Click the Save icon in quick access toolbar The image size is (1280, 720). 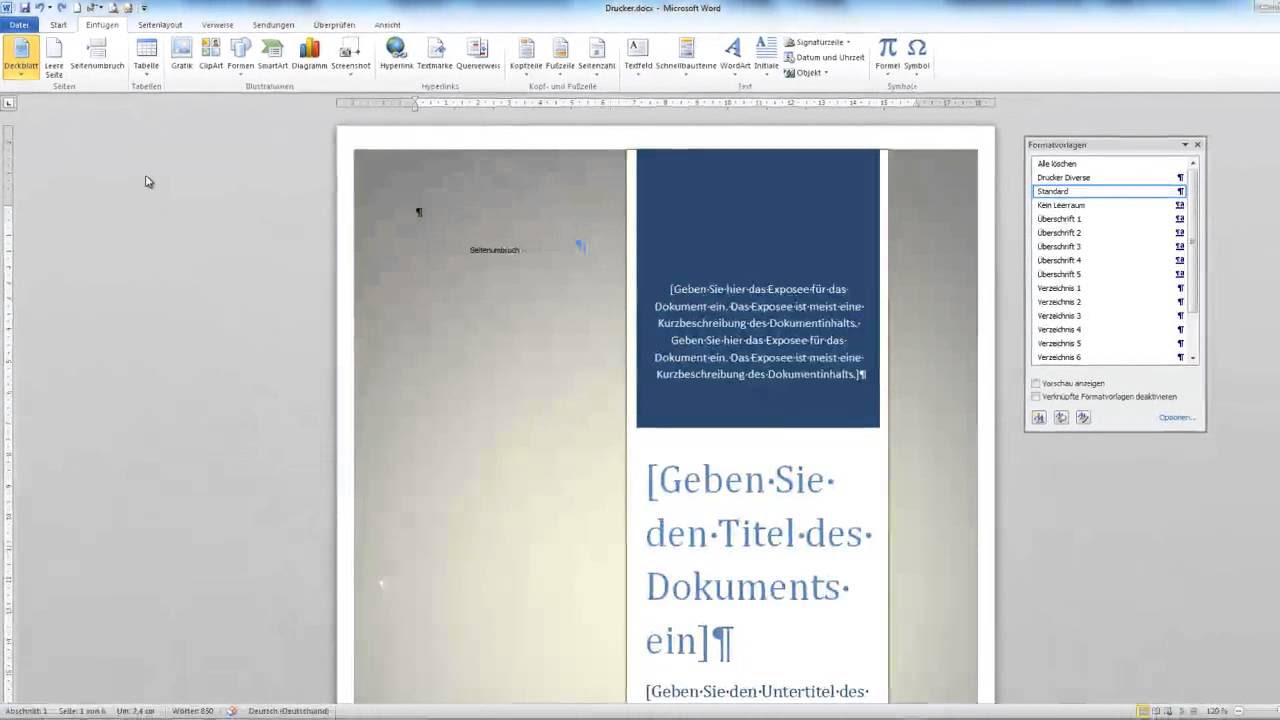[x=25, y=8]
